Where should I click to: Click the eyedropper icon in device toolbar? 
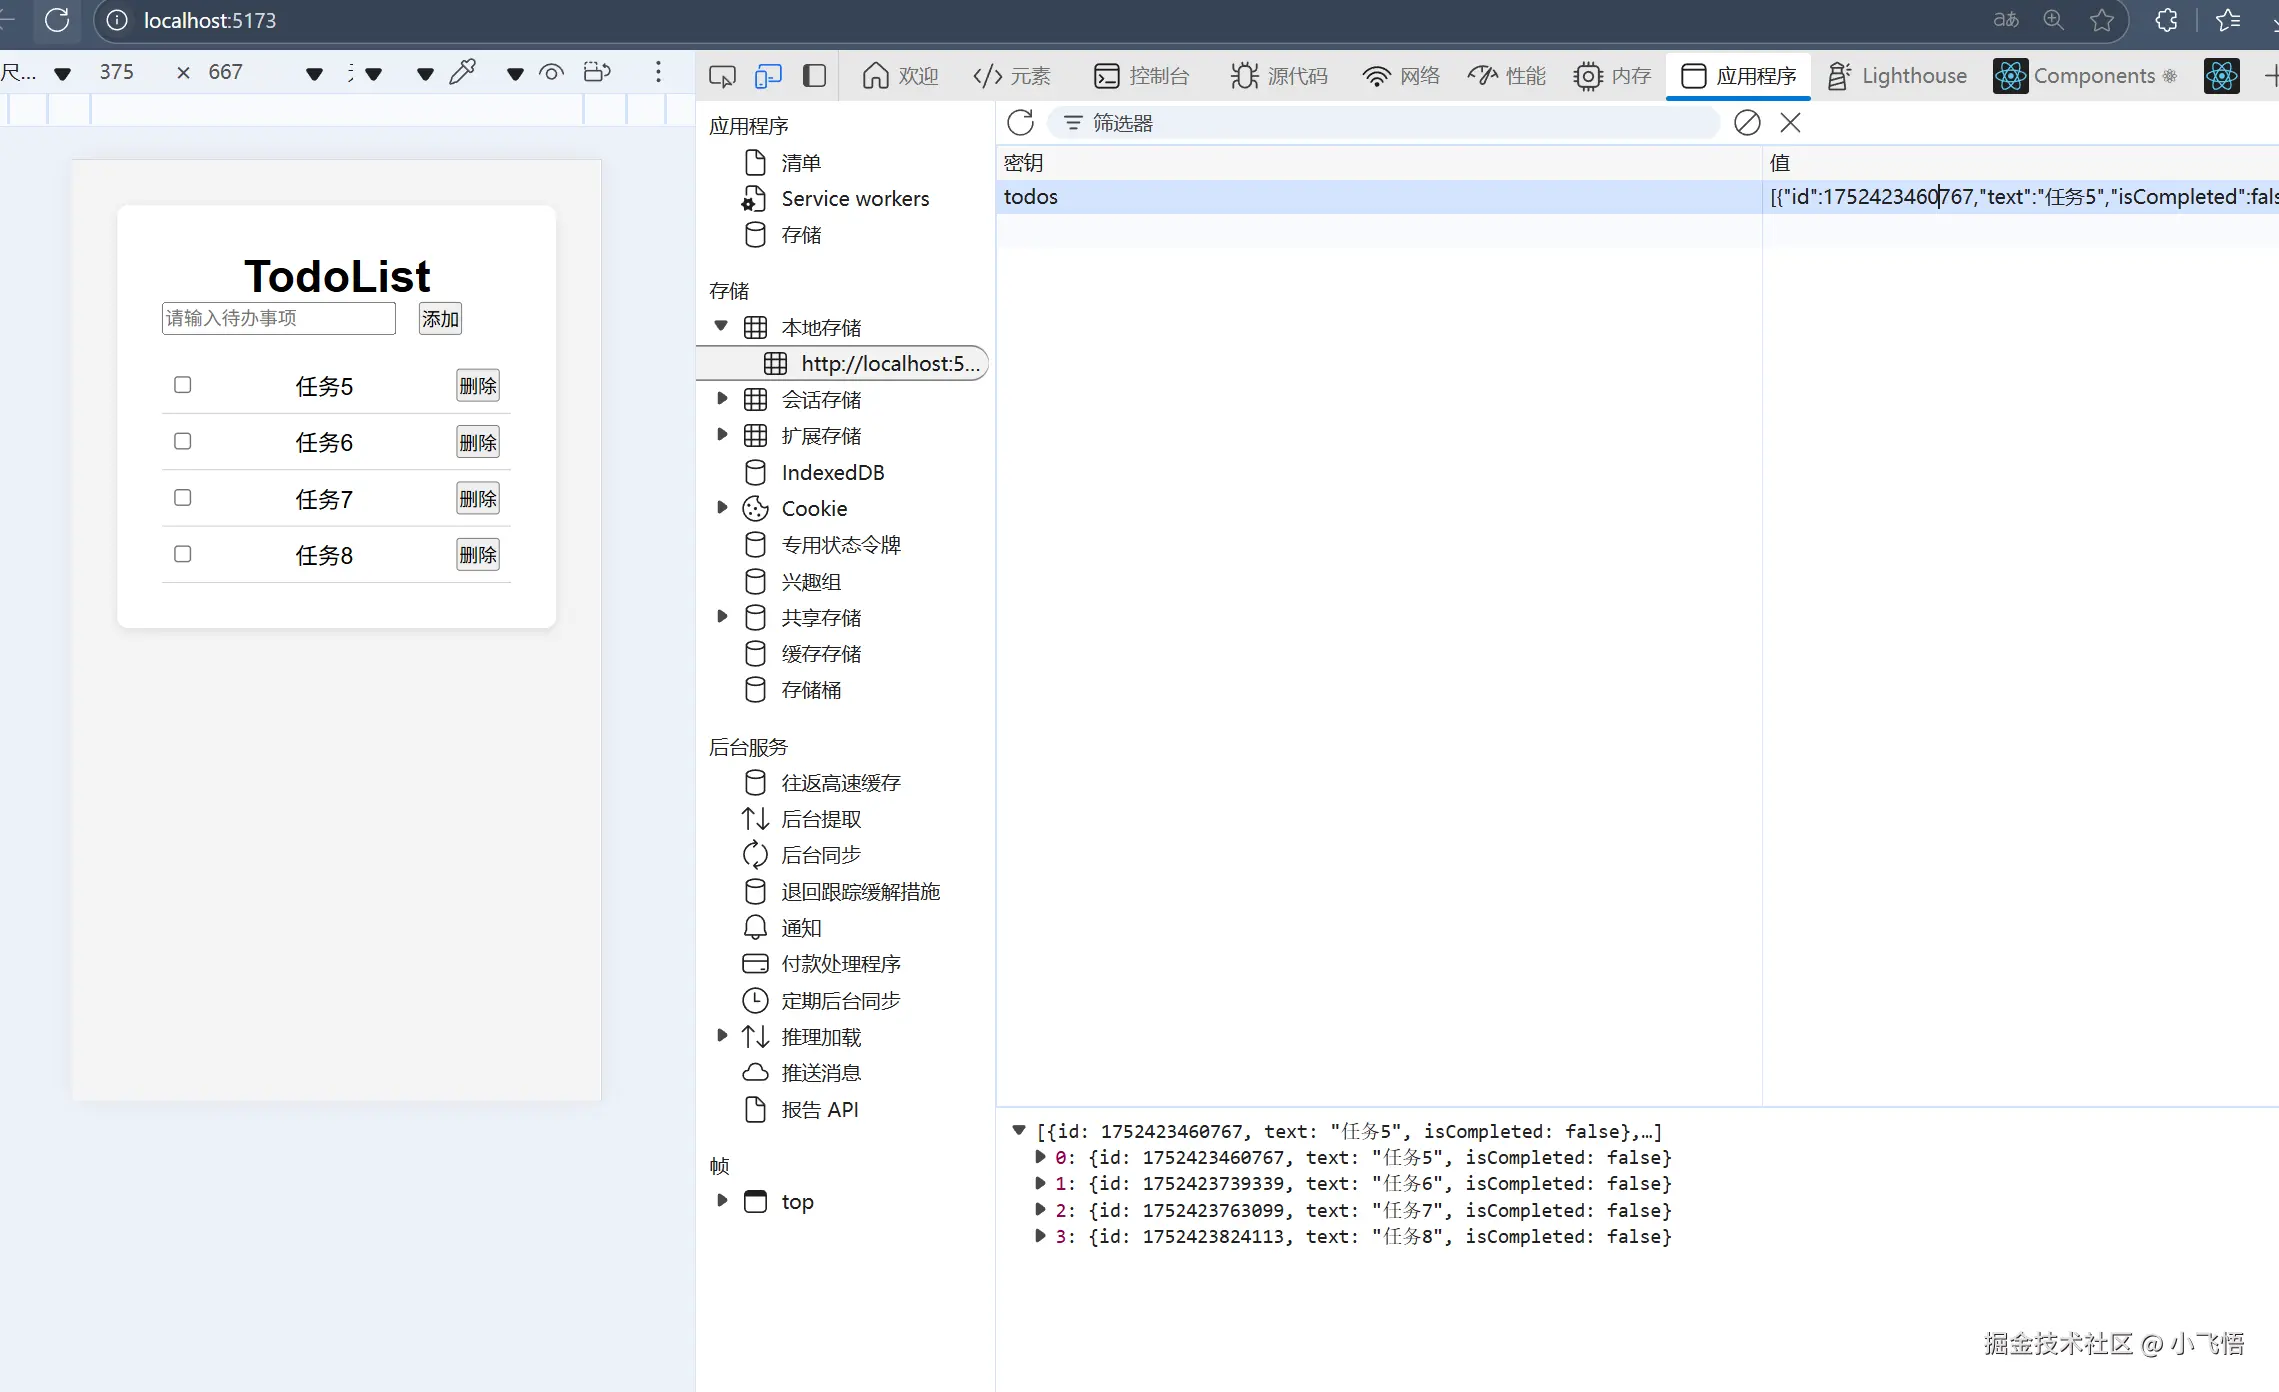pos(463,72)
